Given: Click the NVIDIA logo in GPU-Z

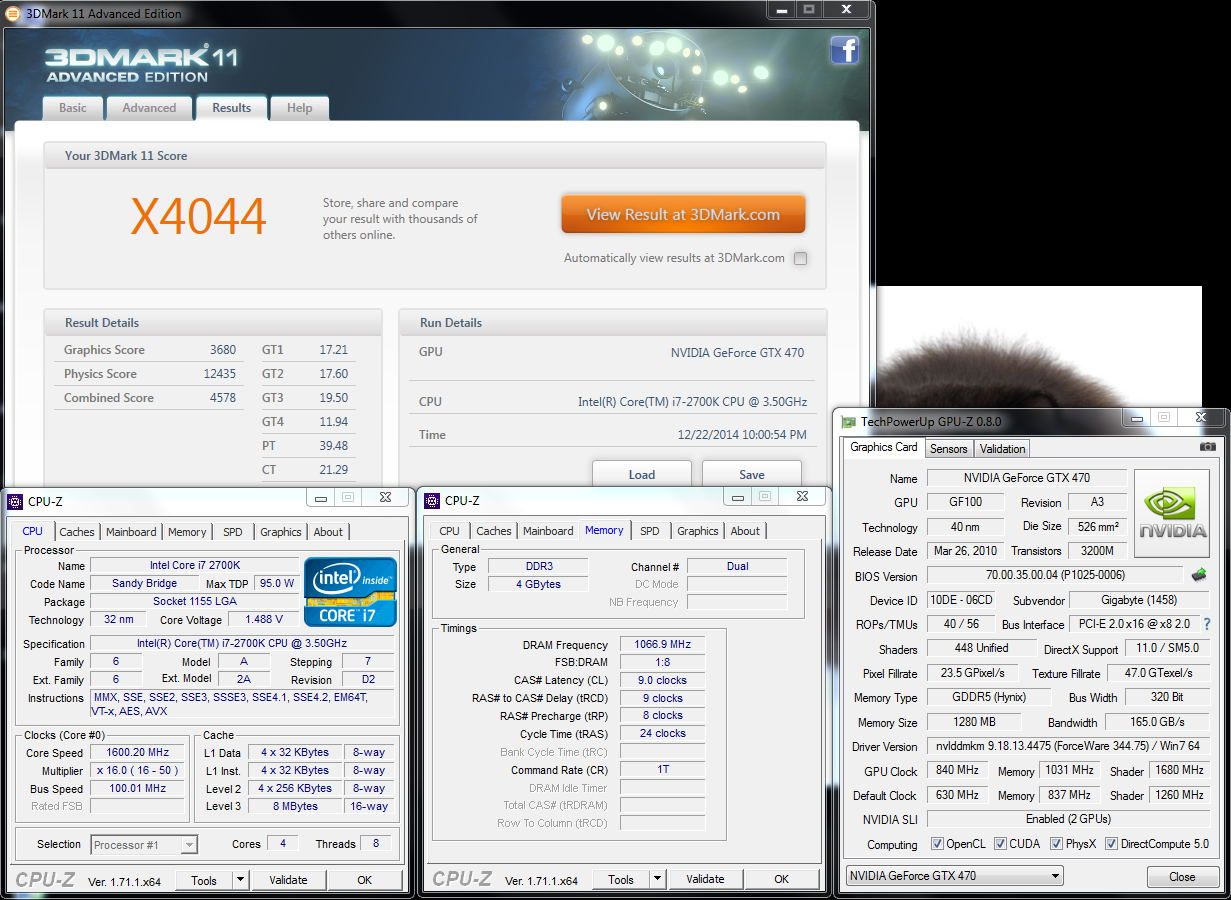Looking at the screenshot, I should (x=1171, y=514).
